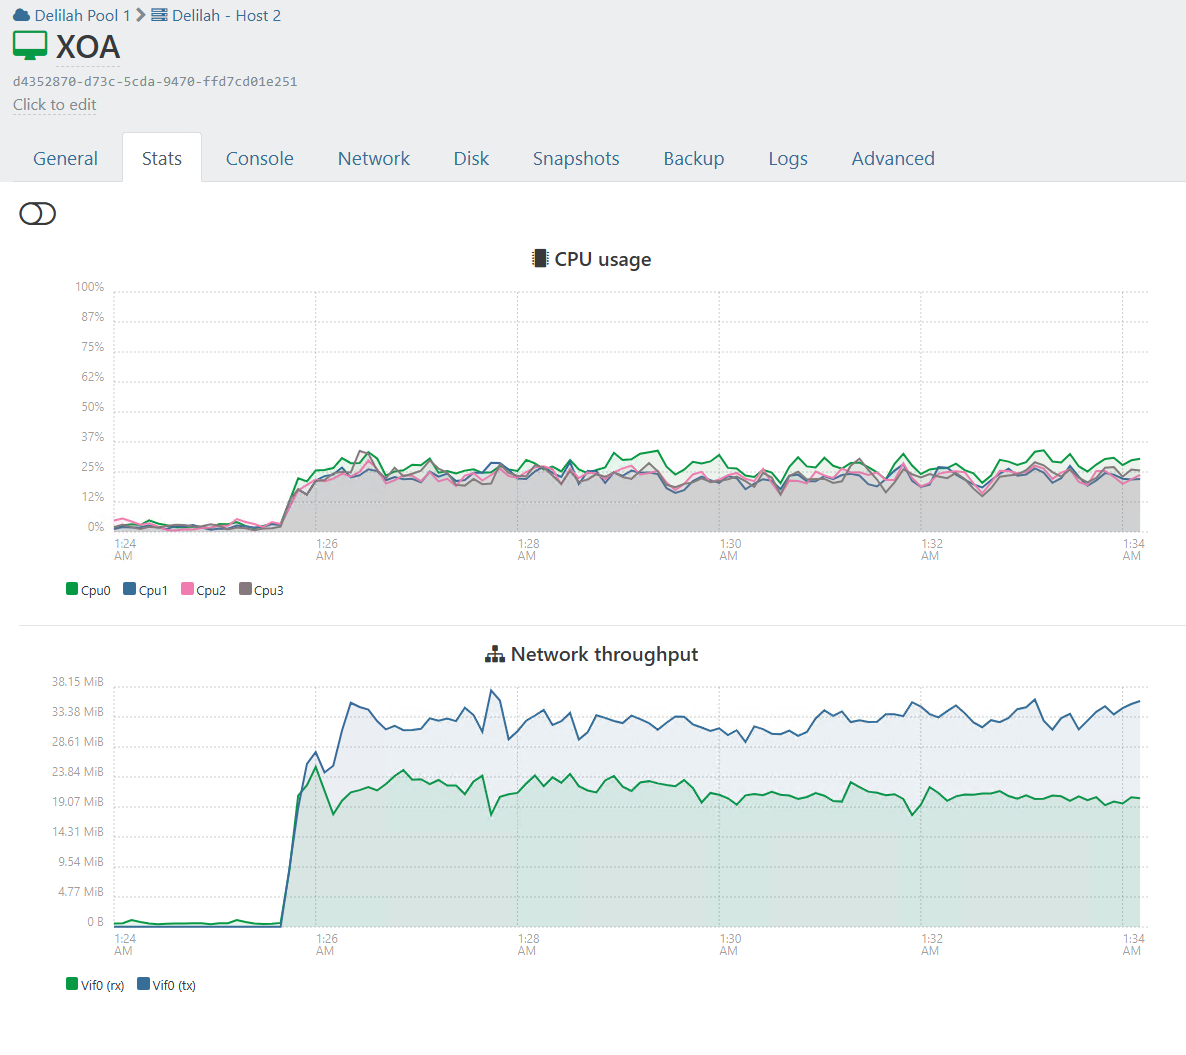Click the host server icon beside Delilah
1186x1055 pixels.
159,15
